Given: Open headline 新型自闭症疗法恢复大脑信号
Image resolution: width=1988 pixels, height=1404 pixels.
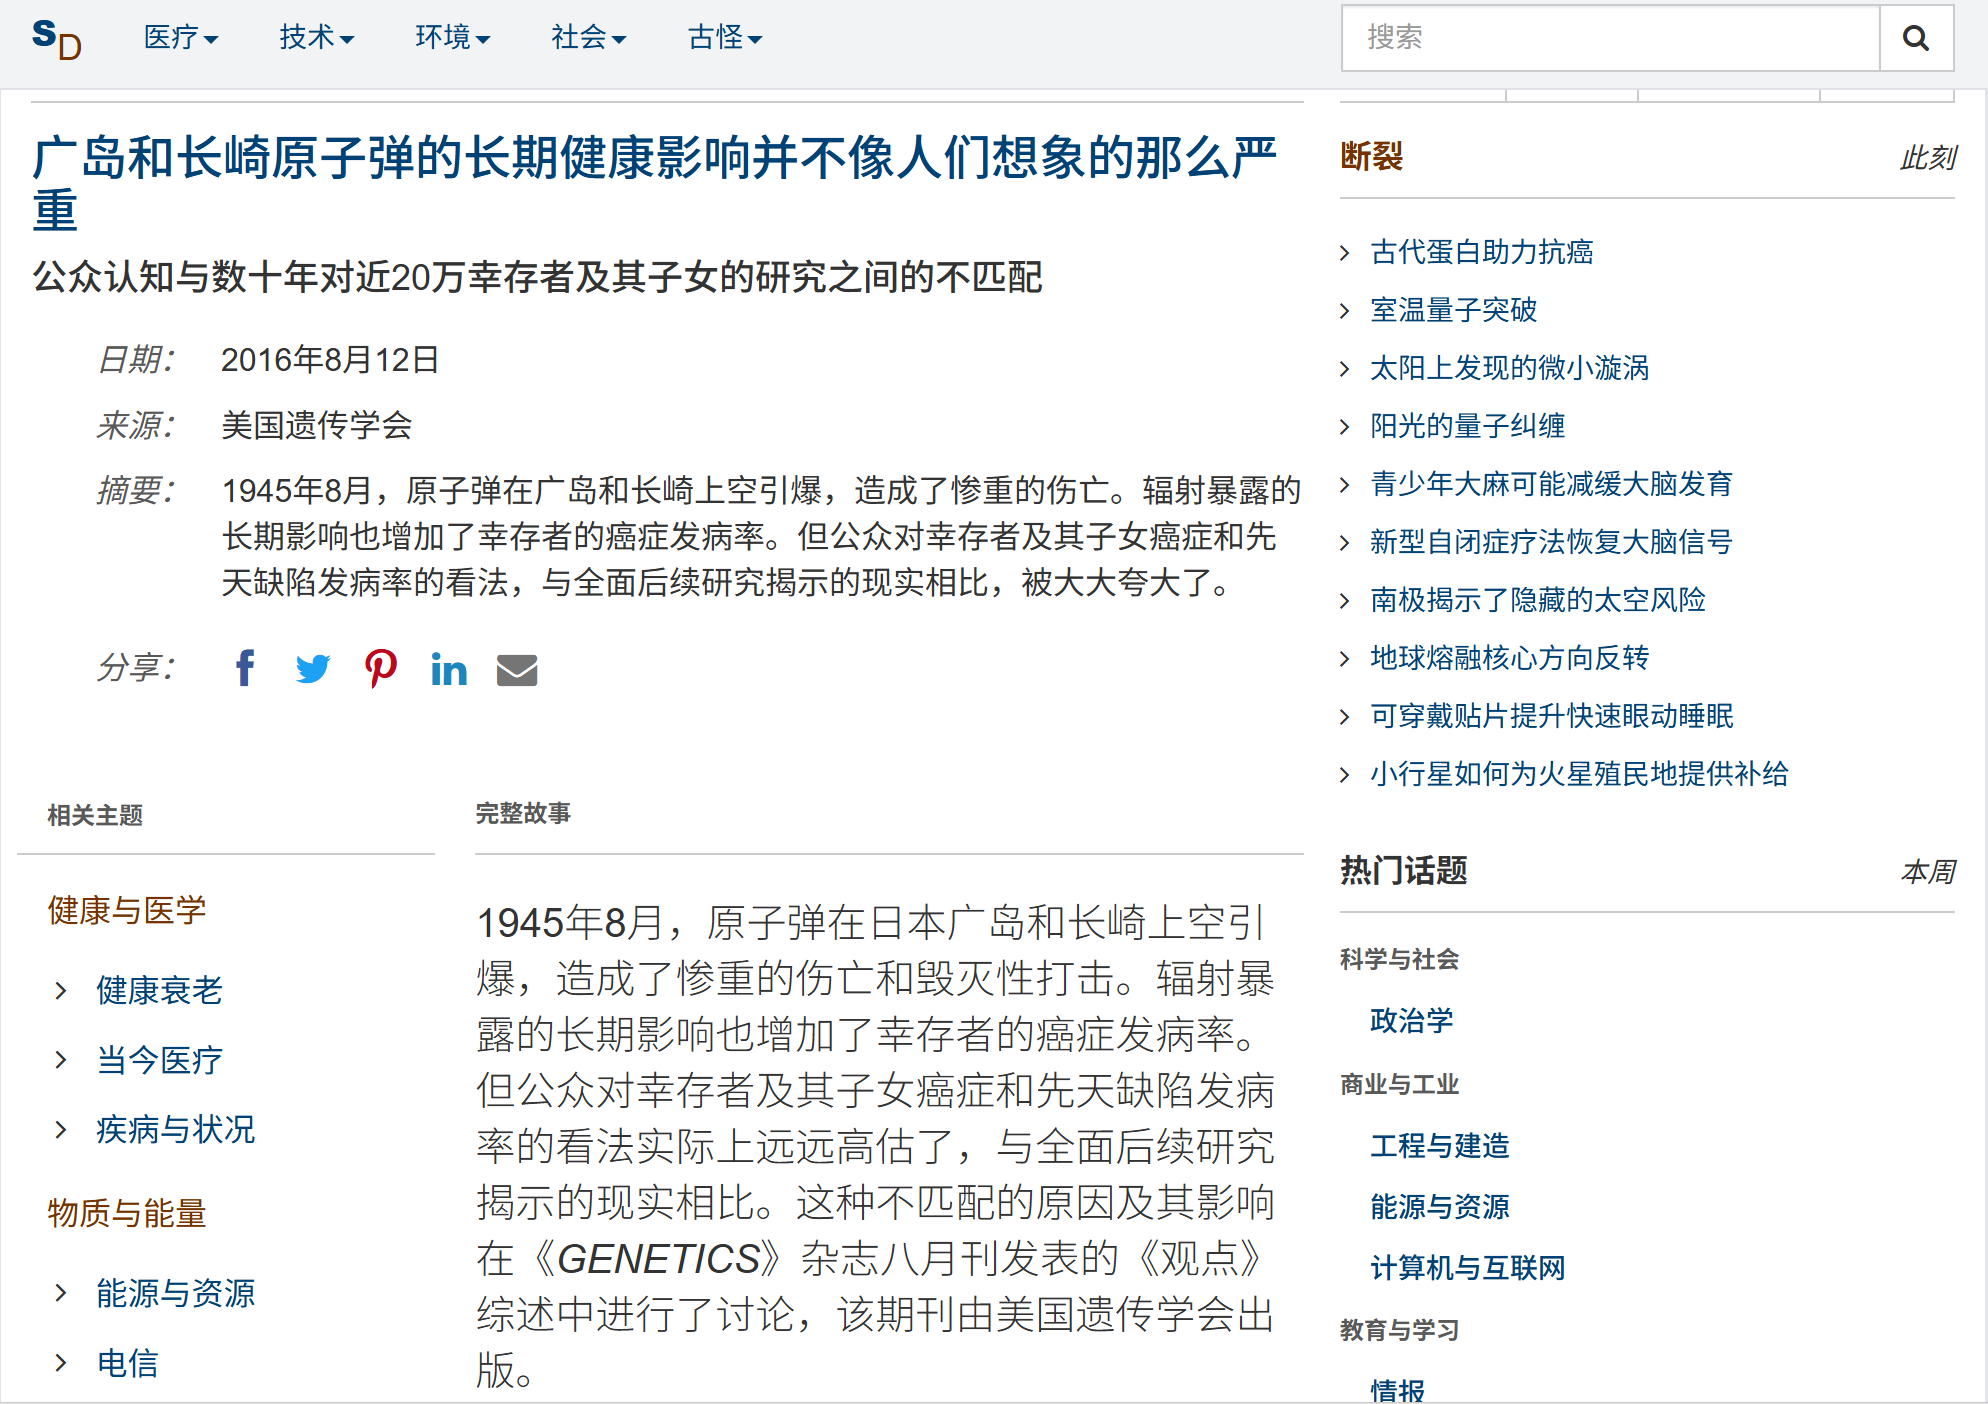Looking at the screenshot, I should click(x=1551, y=542).
